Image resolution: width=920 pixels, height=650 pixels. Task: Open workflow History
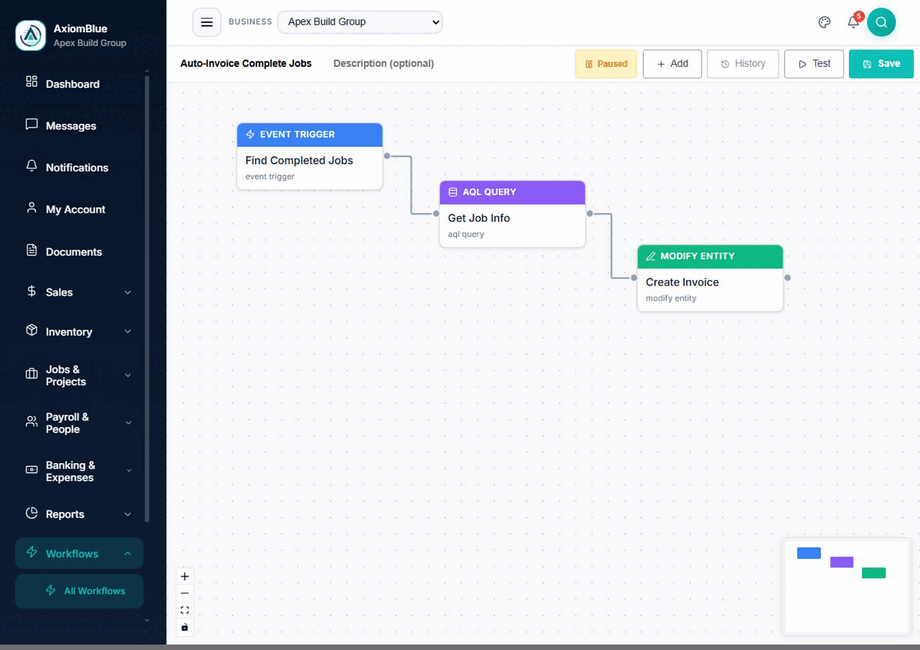(x=743, y=64)
